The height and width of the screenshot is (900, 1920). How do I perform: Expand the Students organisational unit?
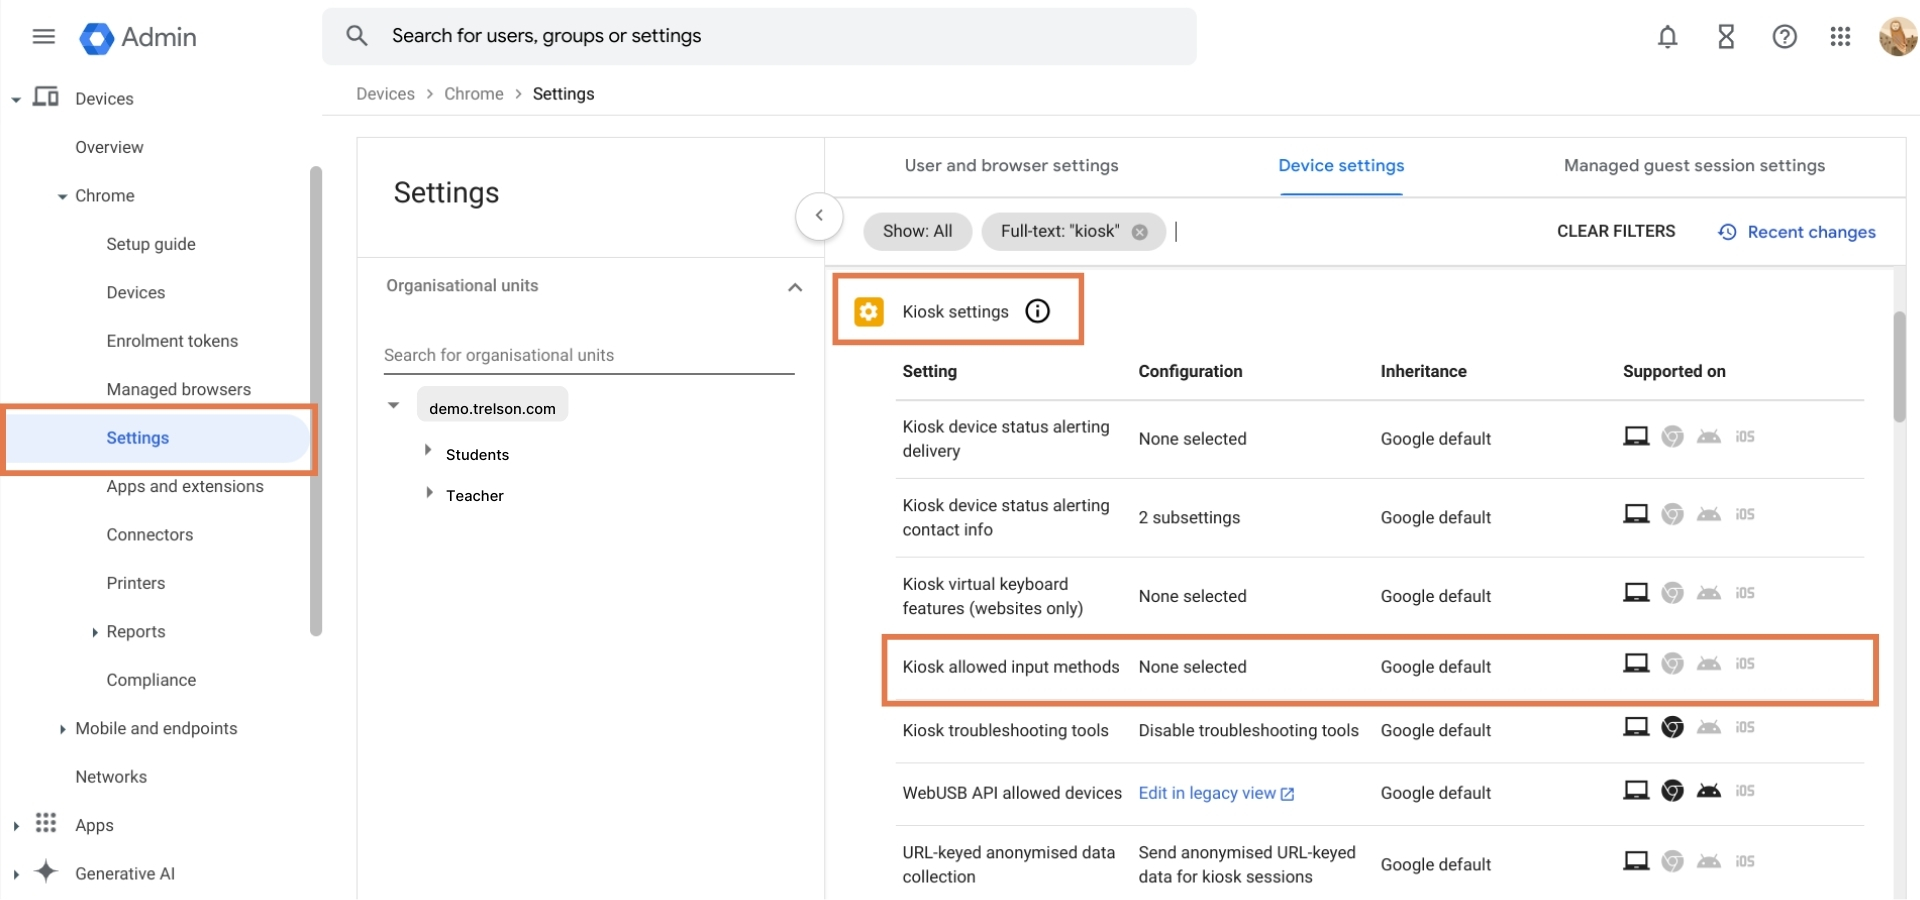click(x=428, y=450)
